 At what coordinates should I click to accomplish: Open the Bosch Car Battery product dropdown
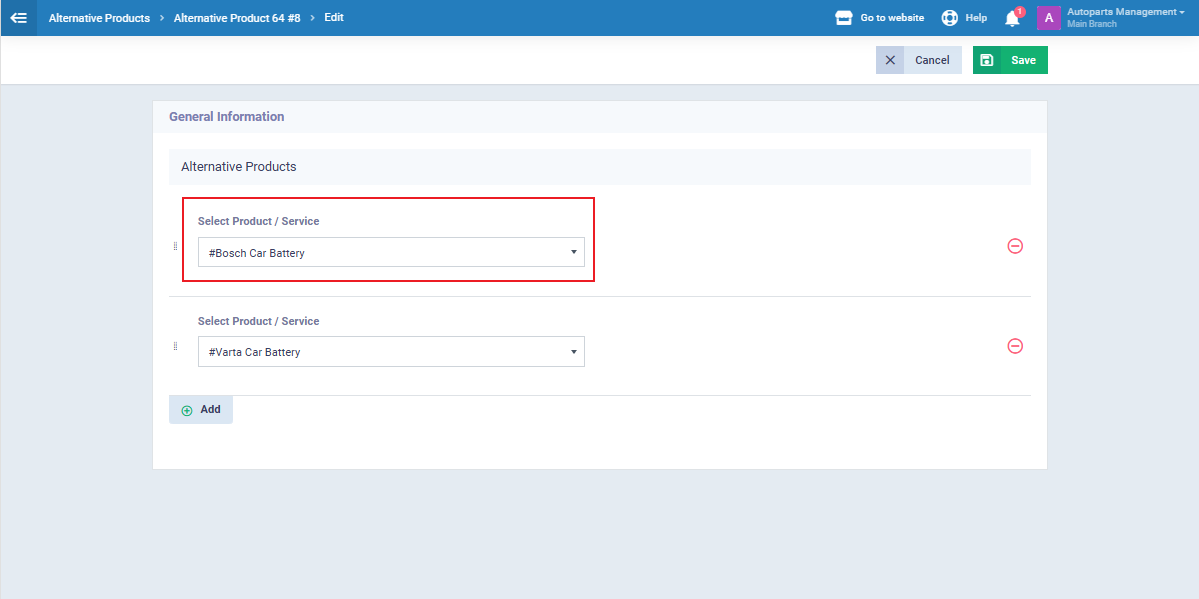[391, 252]
